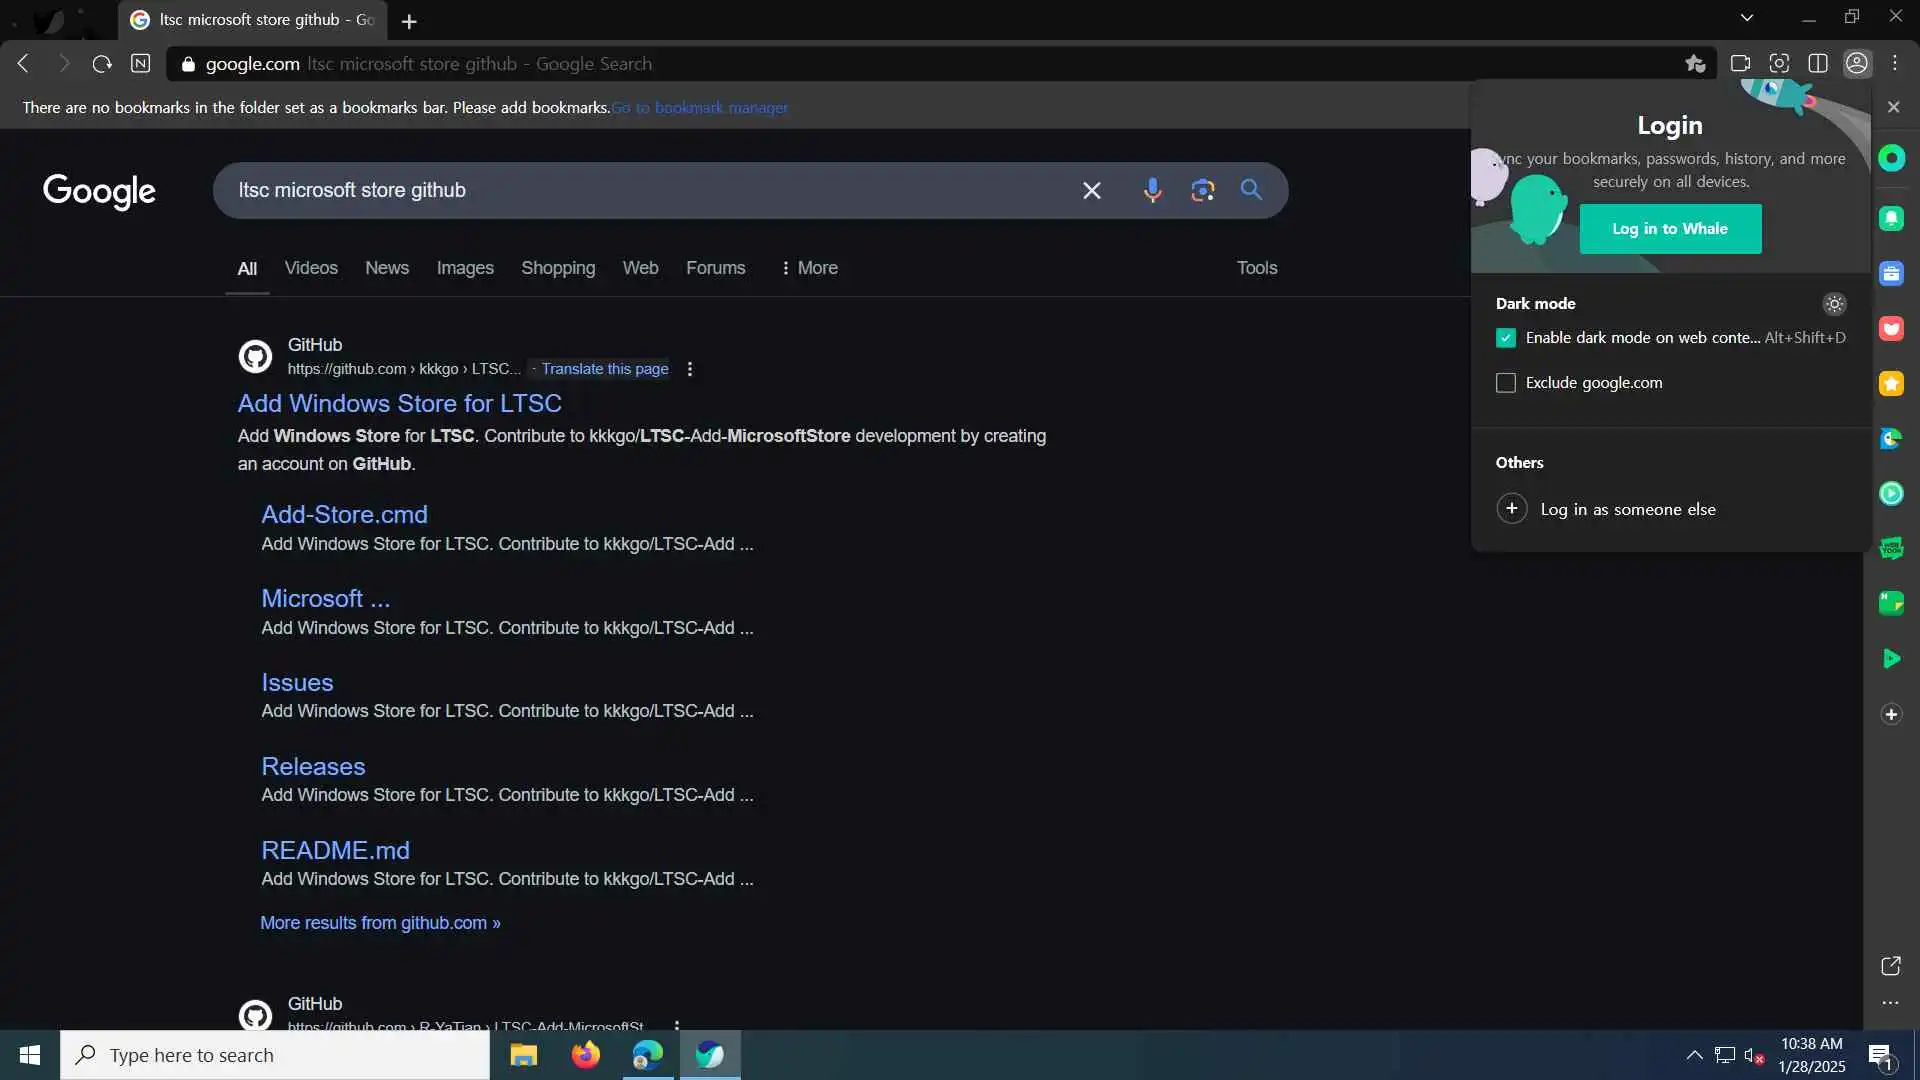This screenshot has width=1920, height=1080.
Task: Open the tab search chevron dropdown
Action: click(1747, 17)
